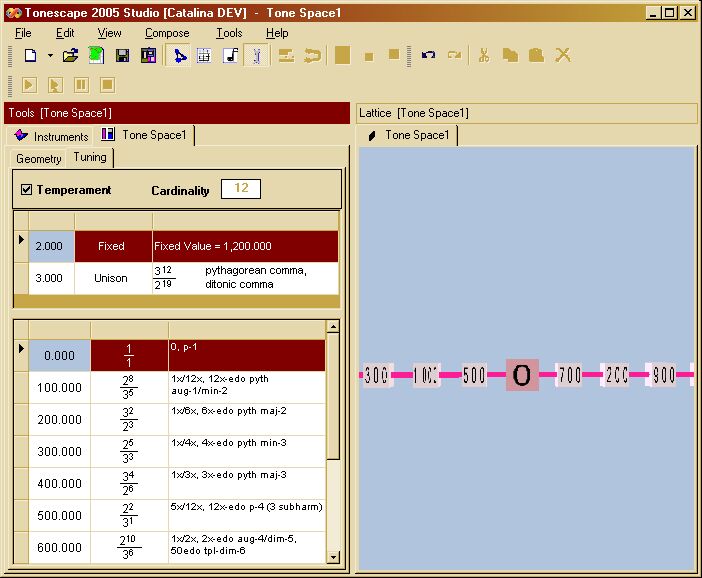
Task: Select the Tone Space1 tab in Lattice panel
Action: [408, 135]
